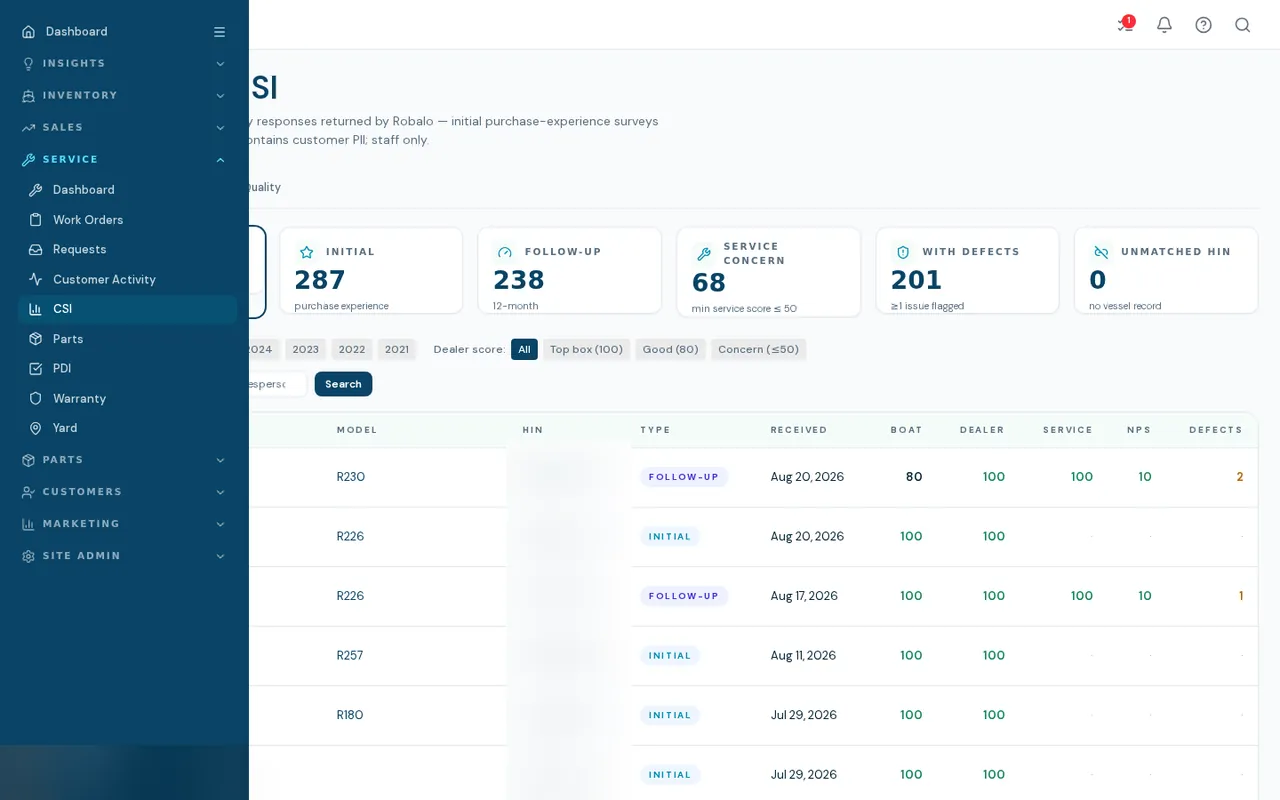Filter dealer score Top box (100)
The width and height of the screenshot is (1280, 800).
coord(586,349)
